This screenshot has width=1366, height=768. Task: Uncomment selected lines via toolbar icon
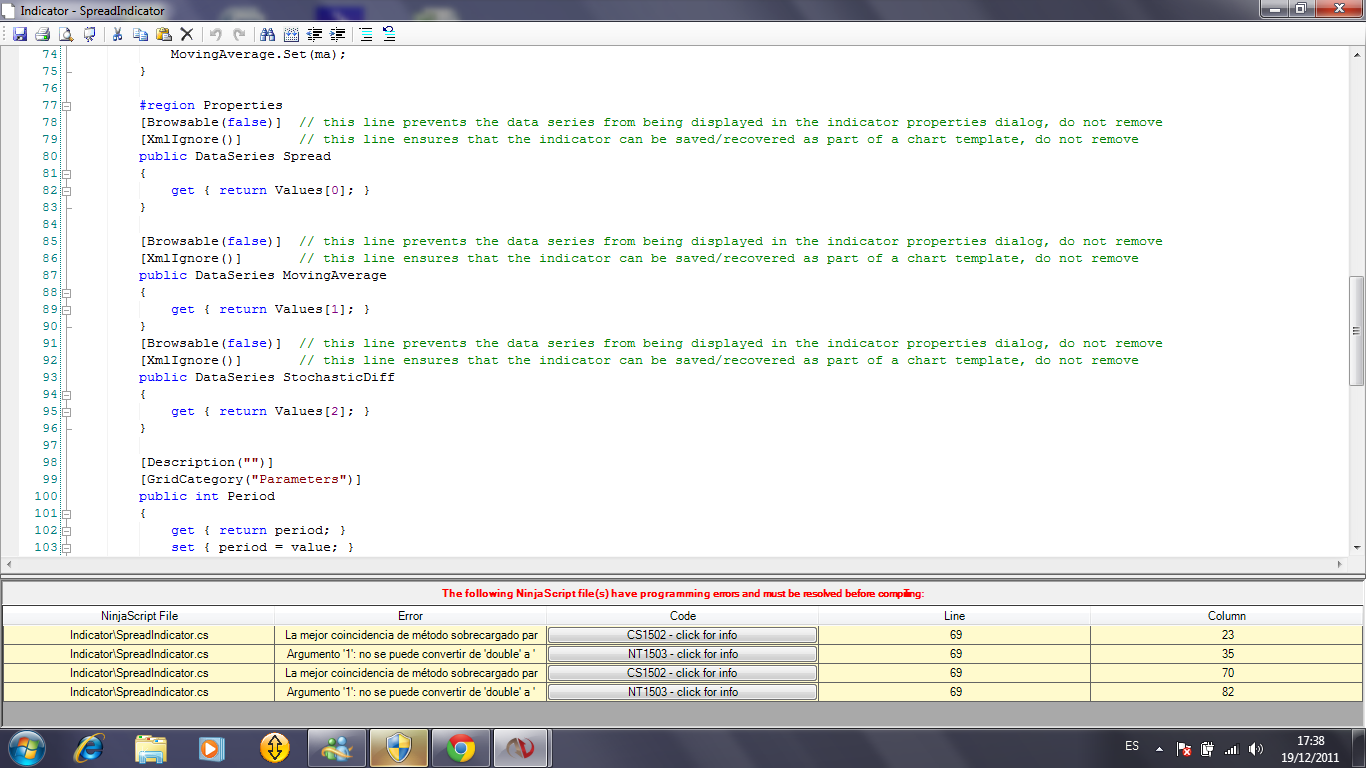[389, 34]
